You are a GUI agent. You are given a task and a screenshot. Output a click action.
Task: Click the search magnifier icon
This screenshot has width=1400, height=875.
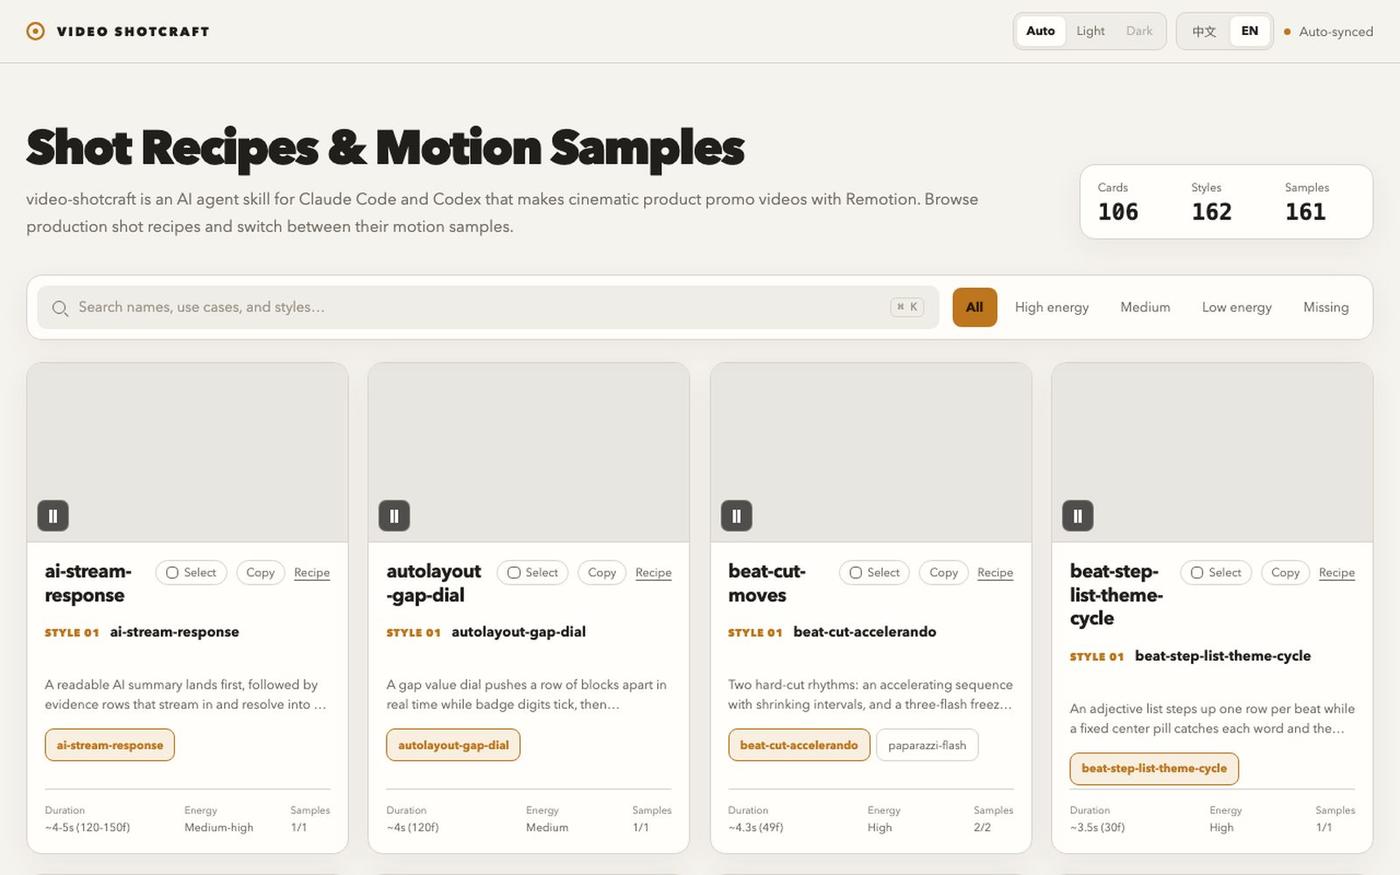(x=60, y=308)
